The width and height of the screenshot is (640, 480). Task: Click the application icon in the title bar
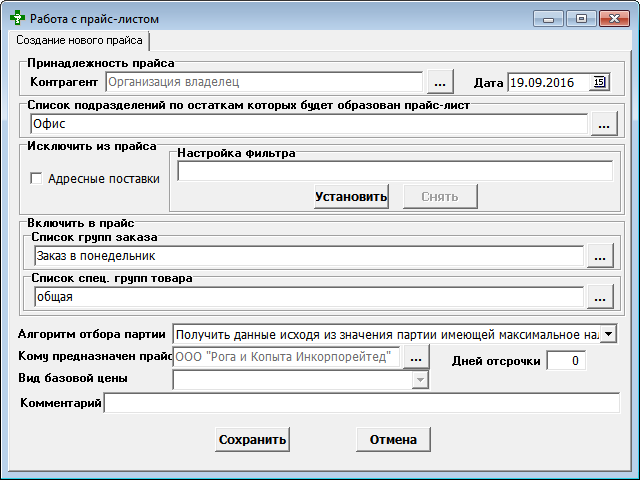(x=16, y=18)
